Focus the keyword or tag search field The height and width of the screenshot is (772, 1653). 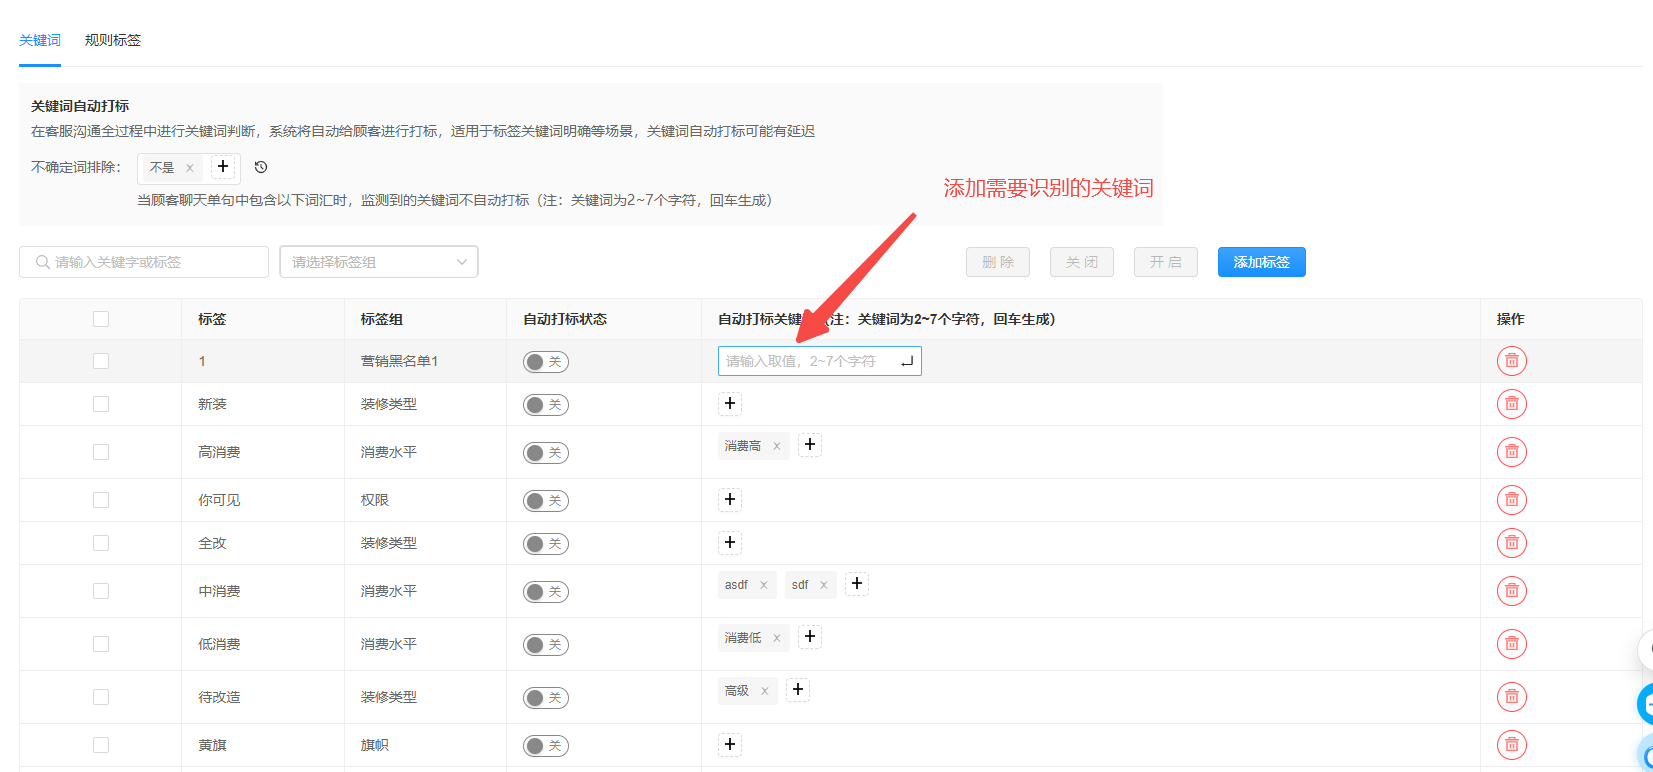pyautogui.click(x=144, y=262)
